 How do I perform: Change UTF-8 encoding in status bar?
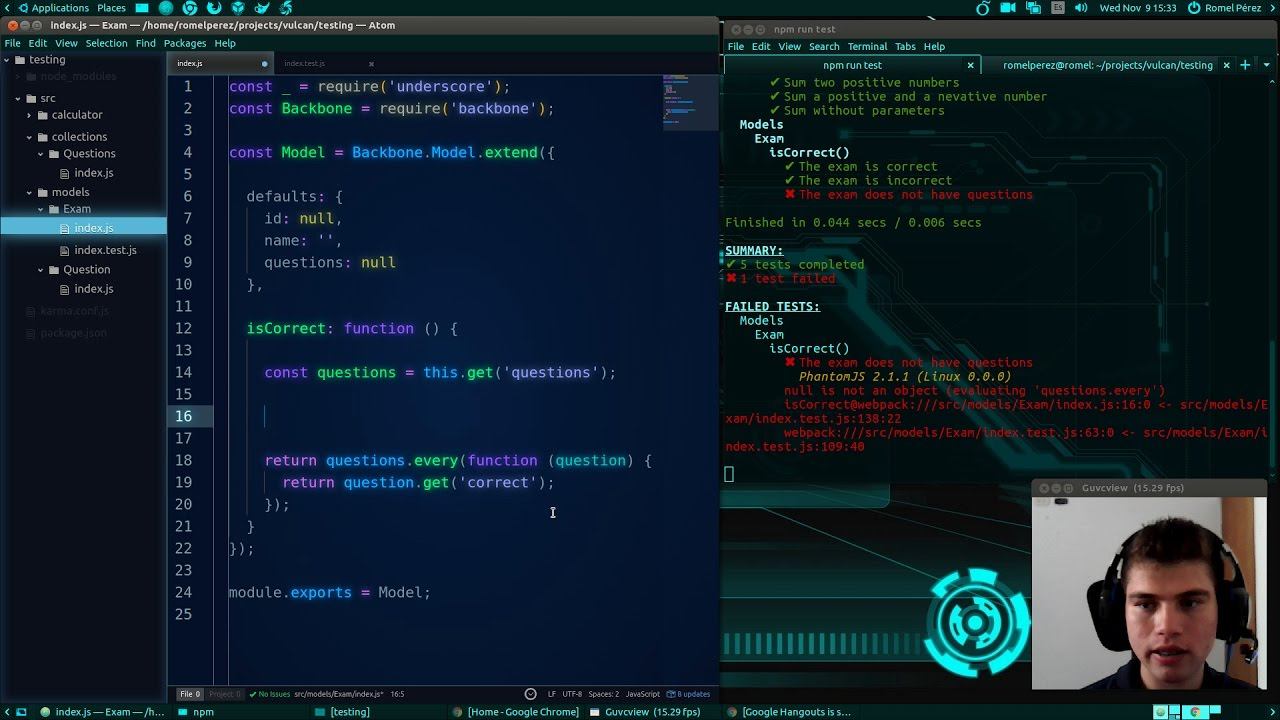tap(572, 694)
